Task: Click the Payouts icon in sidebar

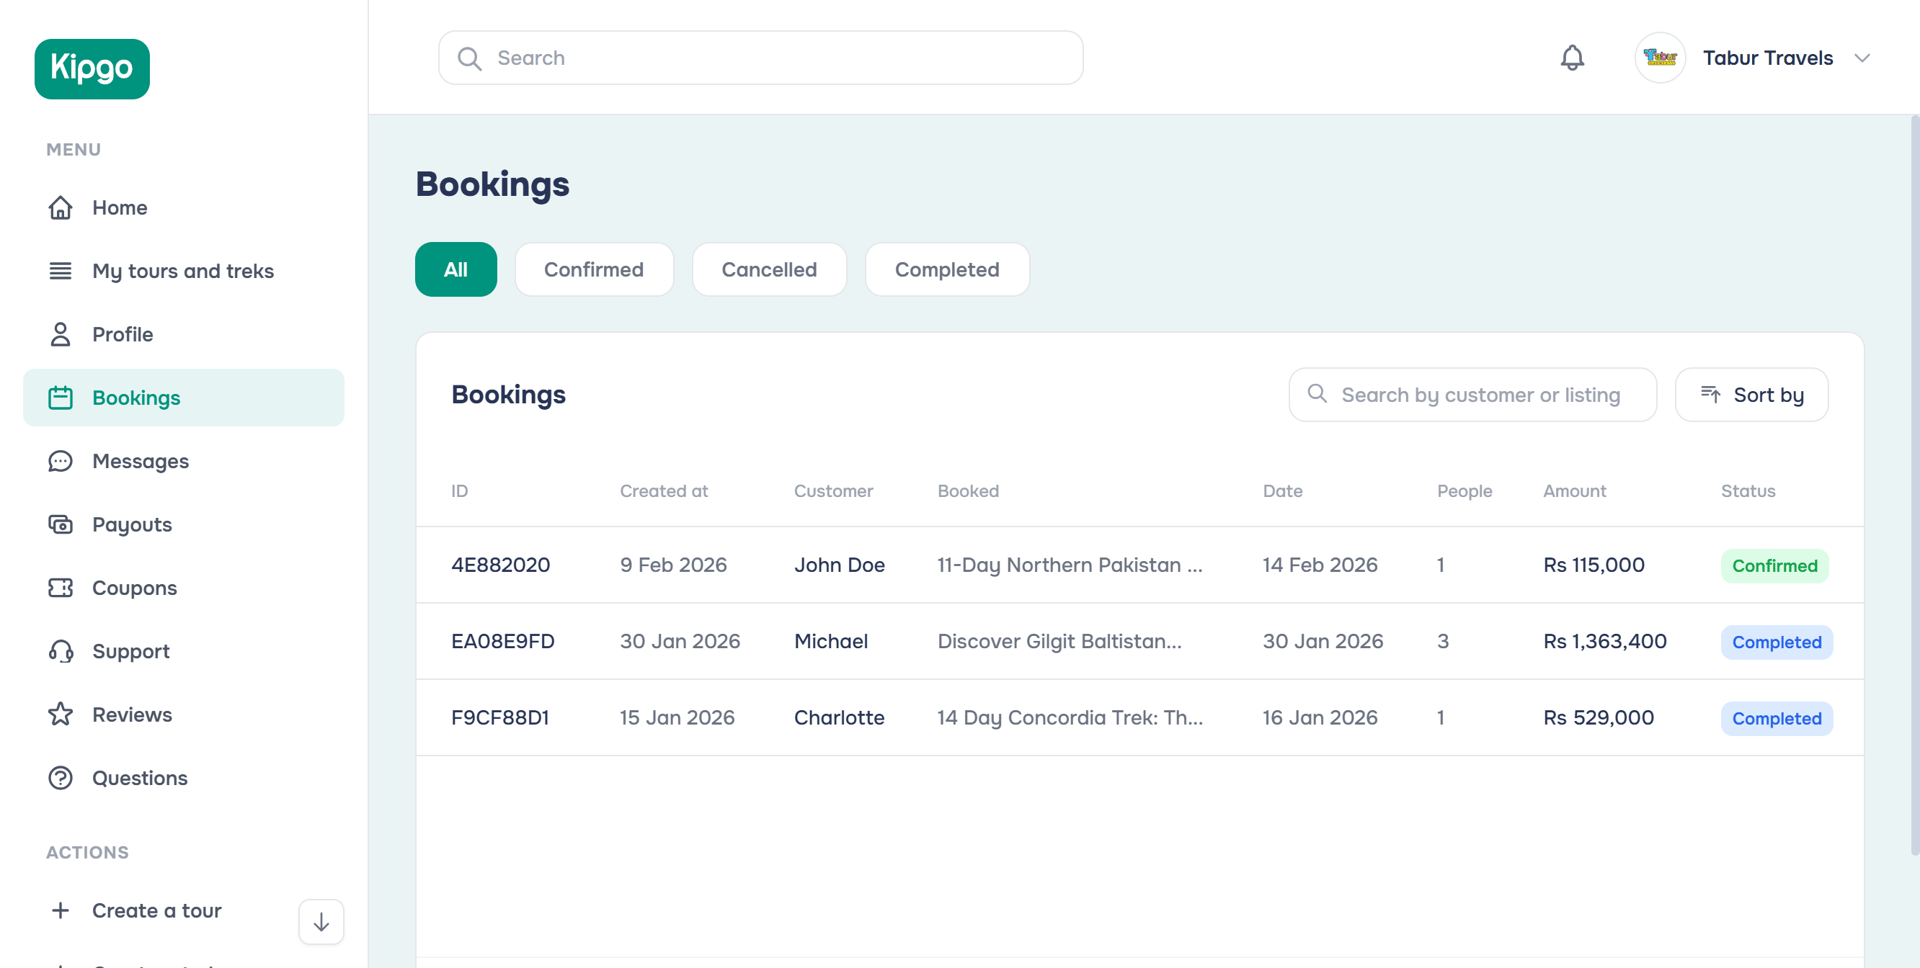Action: click(x=61, y=524)
